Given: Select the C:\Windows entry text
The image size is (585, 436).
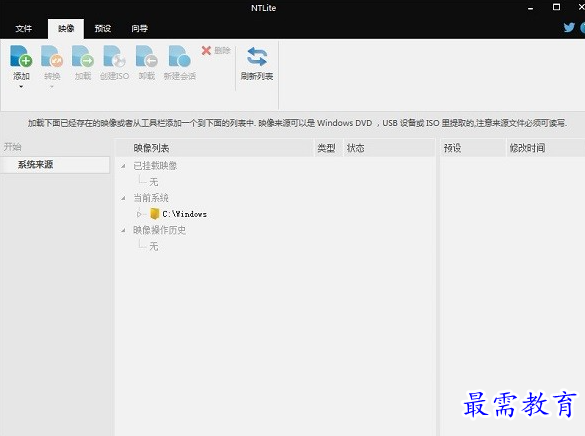Looking at the screenshot, I should pyautogui.click(x=184, y=214).
